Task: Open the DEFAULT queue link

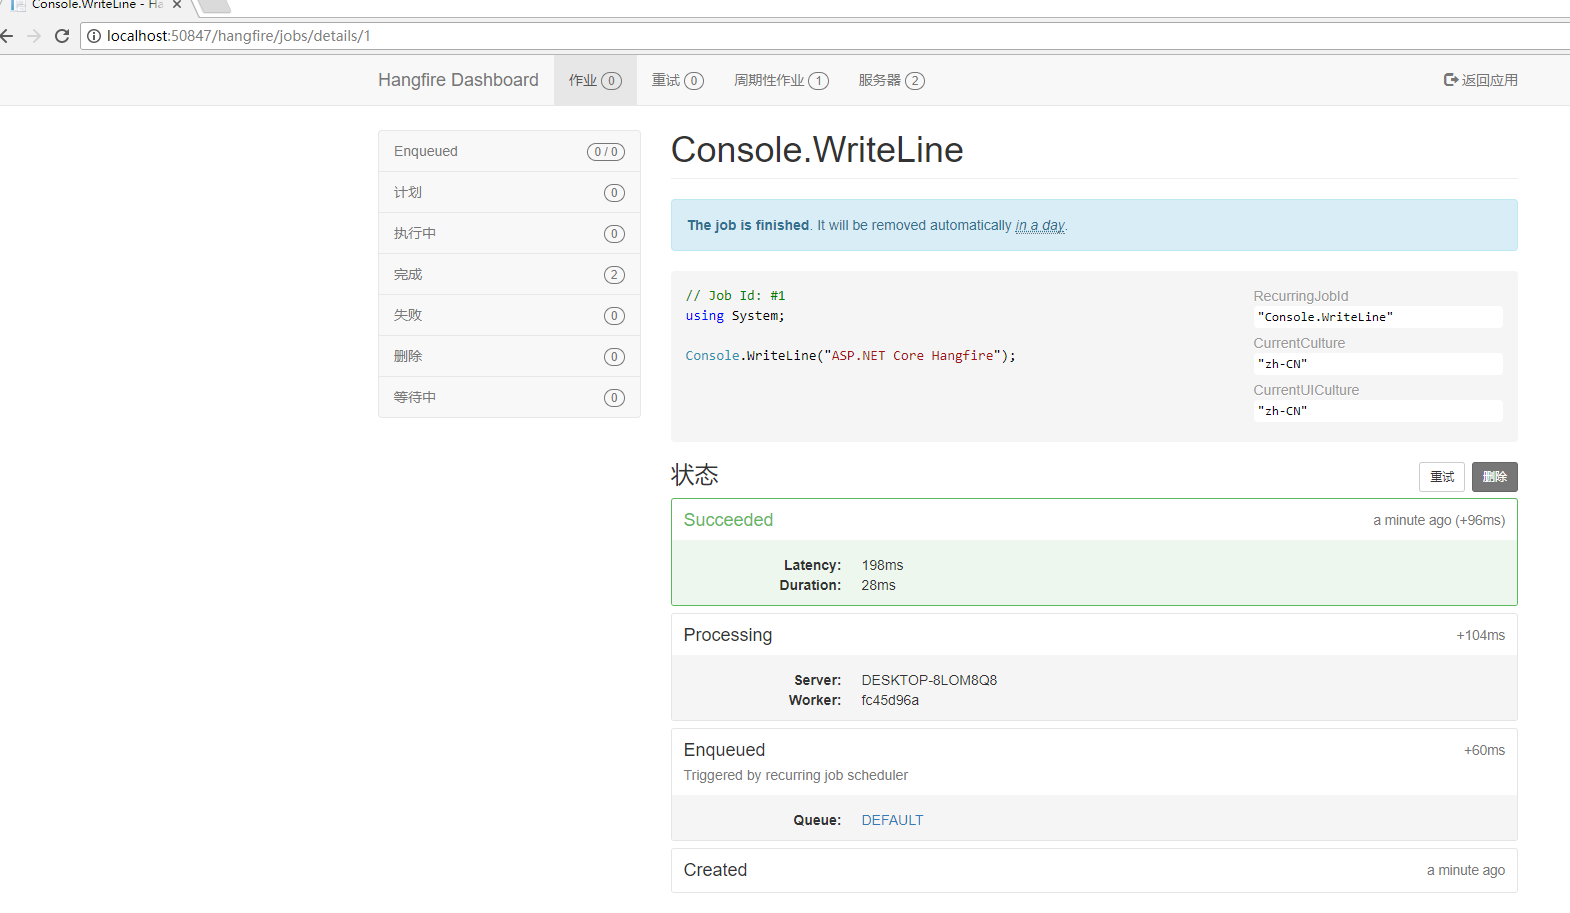Action: point(892,820)
